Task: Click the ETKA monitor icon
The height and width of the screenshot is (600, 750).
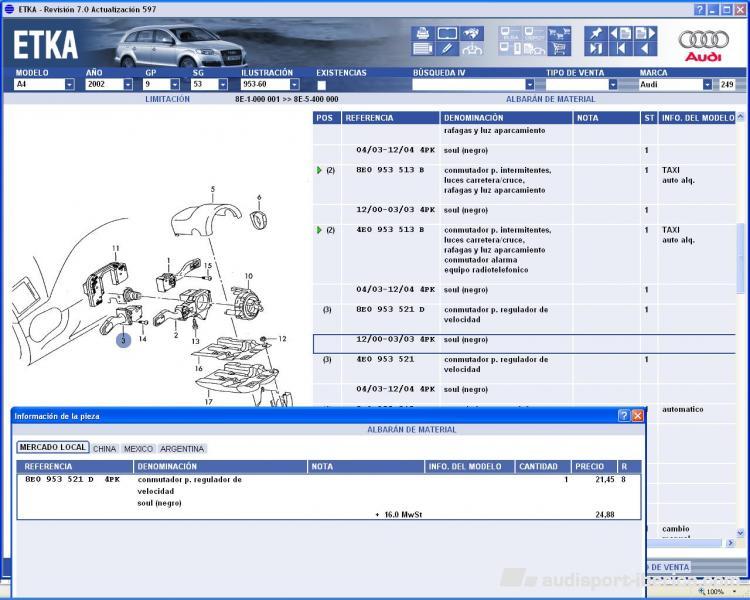Action: 510,33
